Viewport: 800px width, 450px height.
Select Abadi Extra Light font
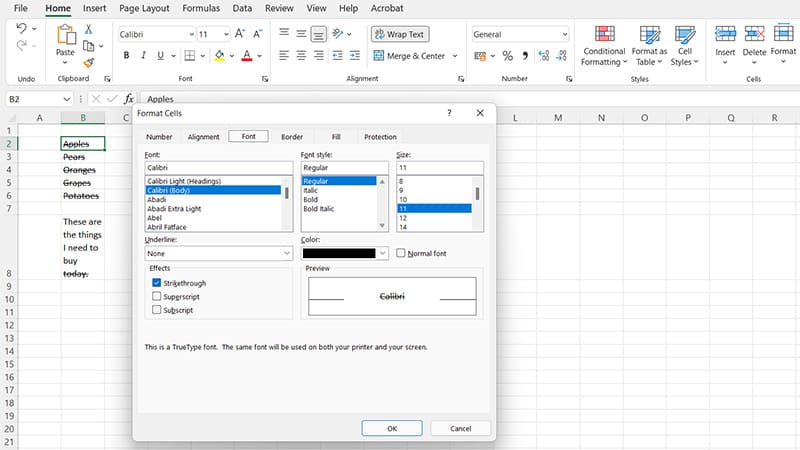pos(174,209)
